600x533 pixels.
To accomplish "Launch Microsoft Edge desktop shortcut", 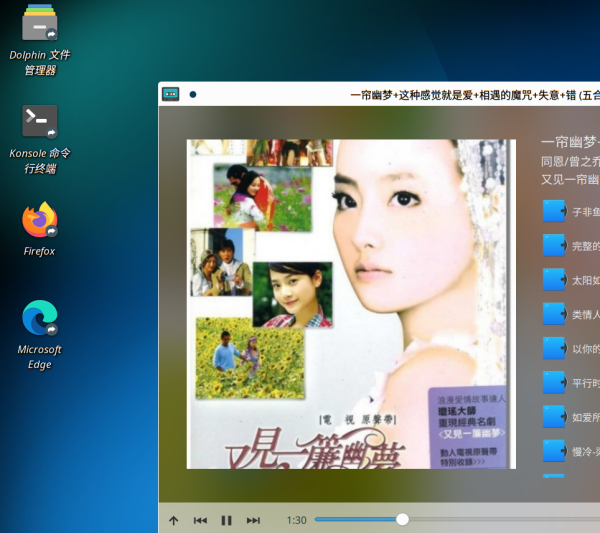I will 40,335.
